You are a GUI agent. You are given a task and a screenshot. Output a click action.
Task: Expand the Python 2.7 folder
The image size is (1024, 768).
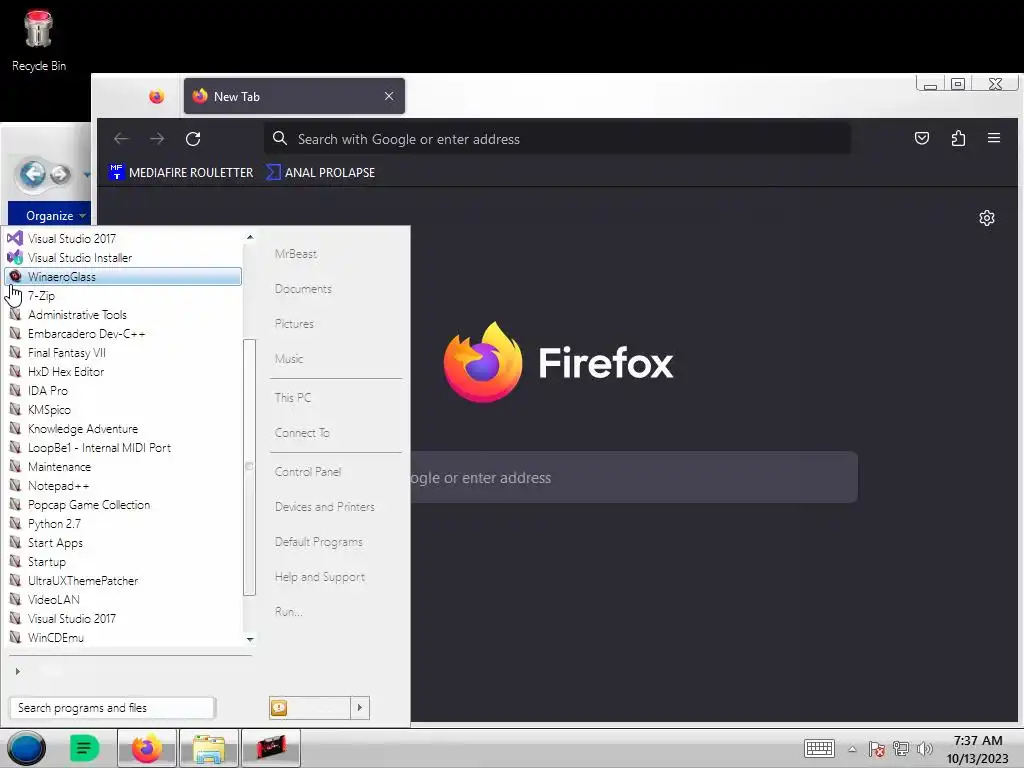click(123, 523)
